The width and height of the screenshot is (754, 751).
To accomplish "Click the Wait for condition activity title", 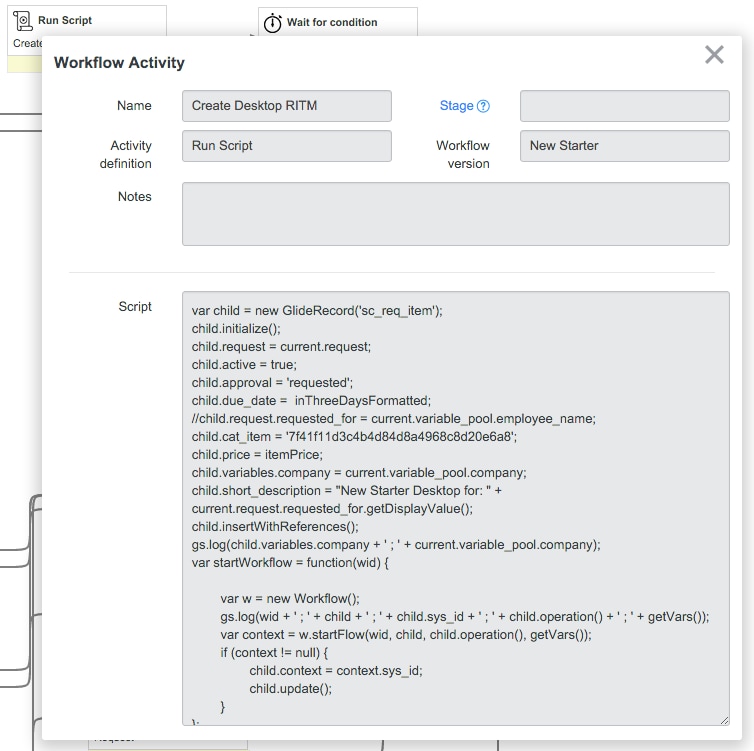I will coord(332,23).
